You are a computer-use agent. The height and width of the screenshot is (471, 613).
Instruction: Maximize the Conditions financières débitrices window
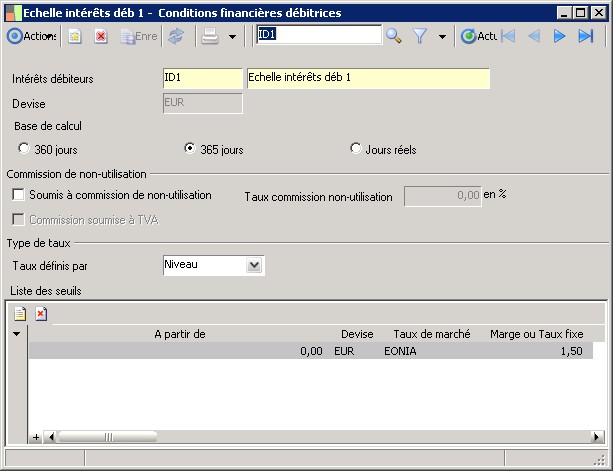pos(581,13)
